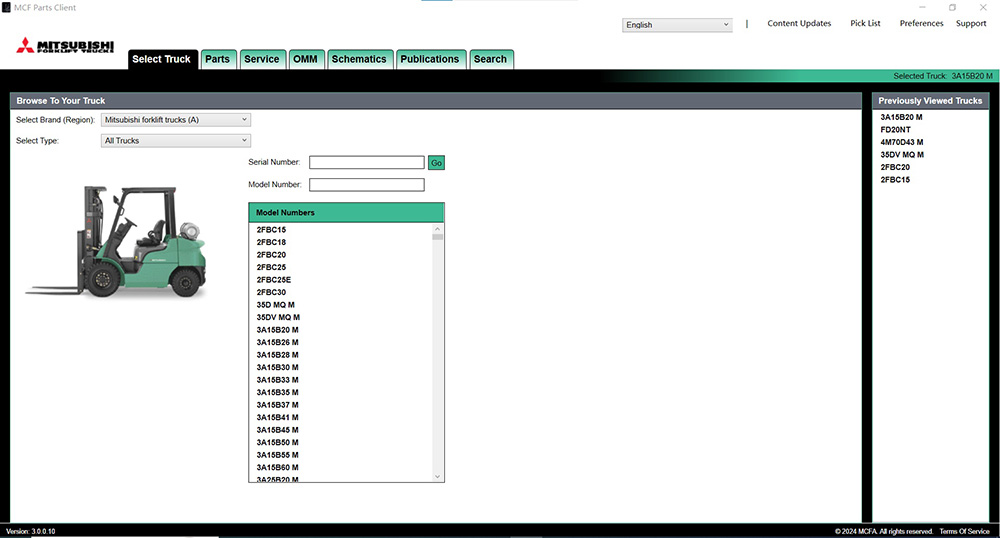This screenshot has width=1000, height=538.
Task: Expand the Select Brand (Region) dropdown
Action: [x=175, y=120]
